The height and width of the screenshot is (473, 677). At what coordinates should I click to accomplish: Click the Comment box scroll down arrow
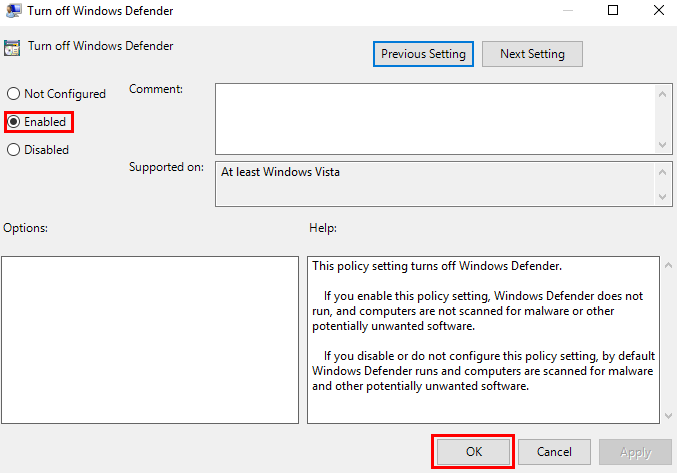662,145
